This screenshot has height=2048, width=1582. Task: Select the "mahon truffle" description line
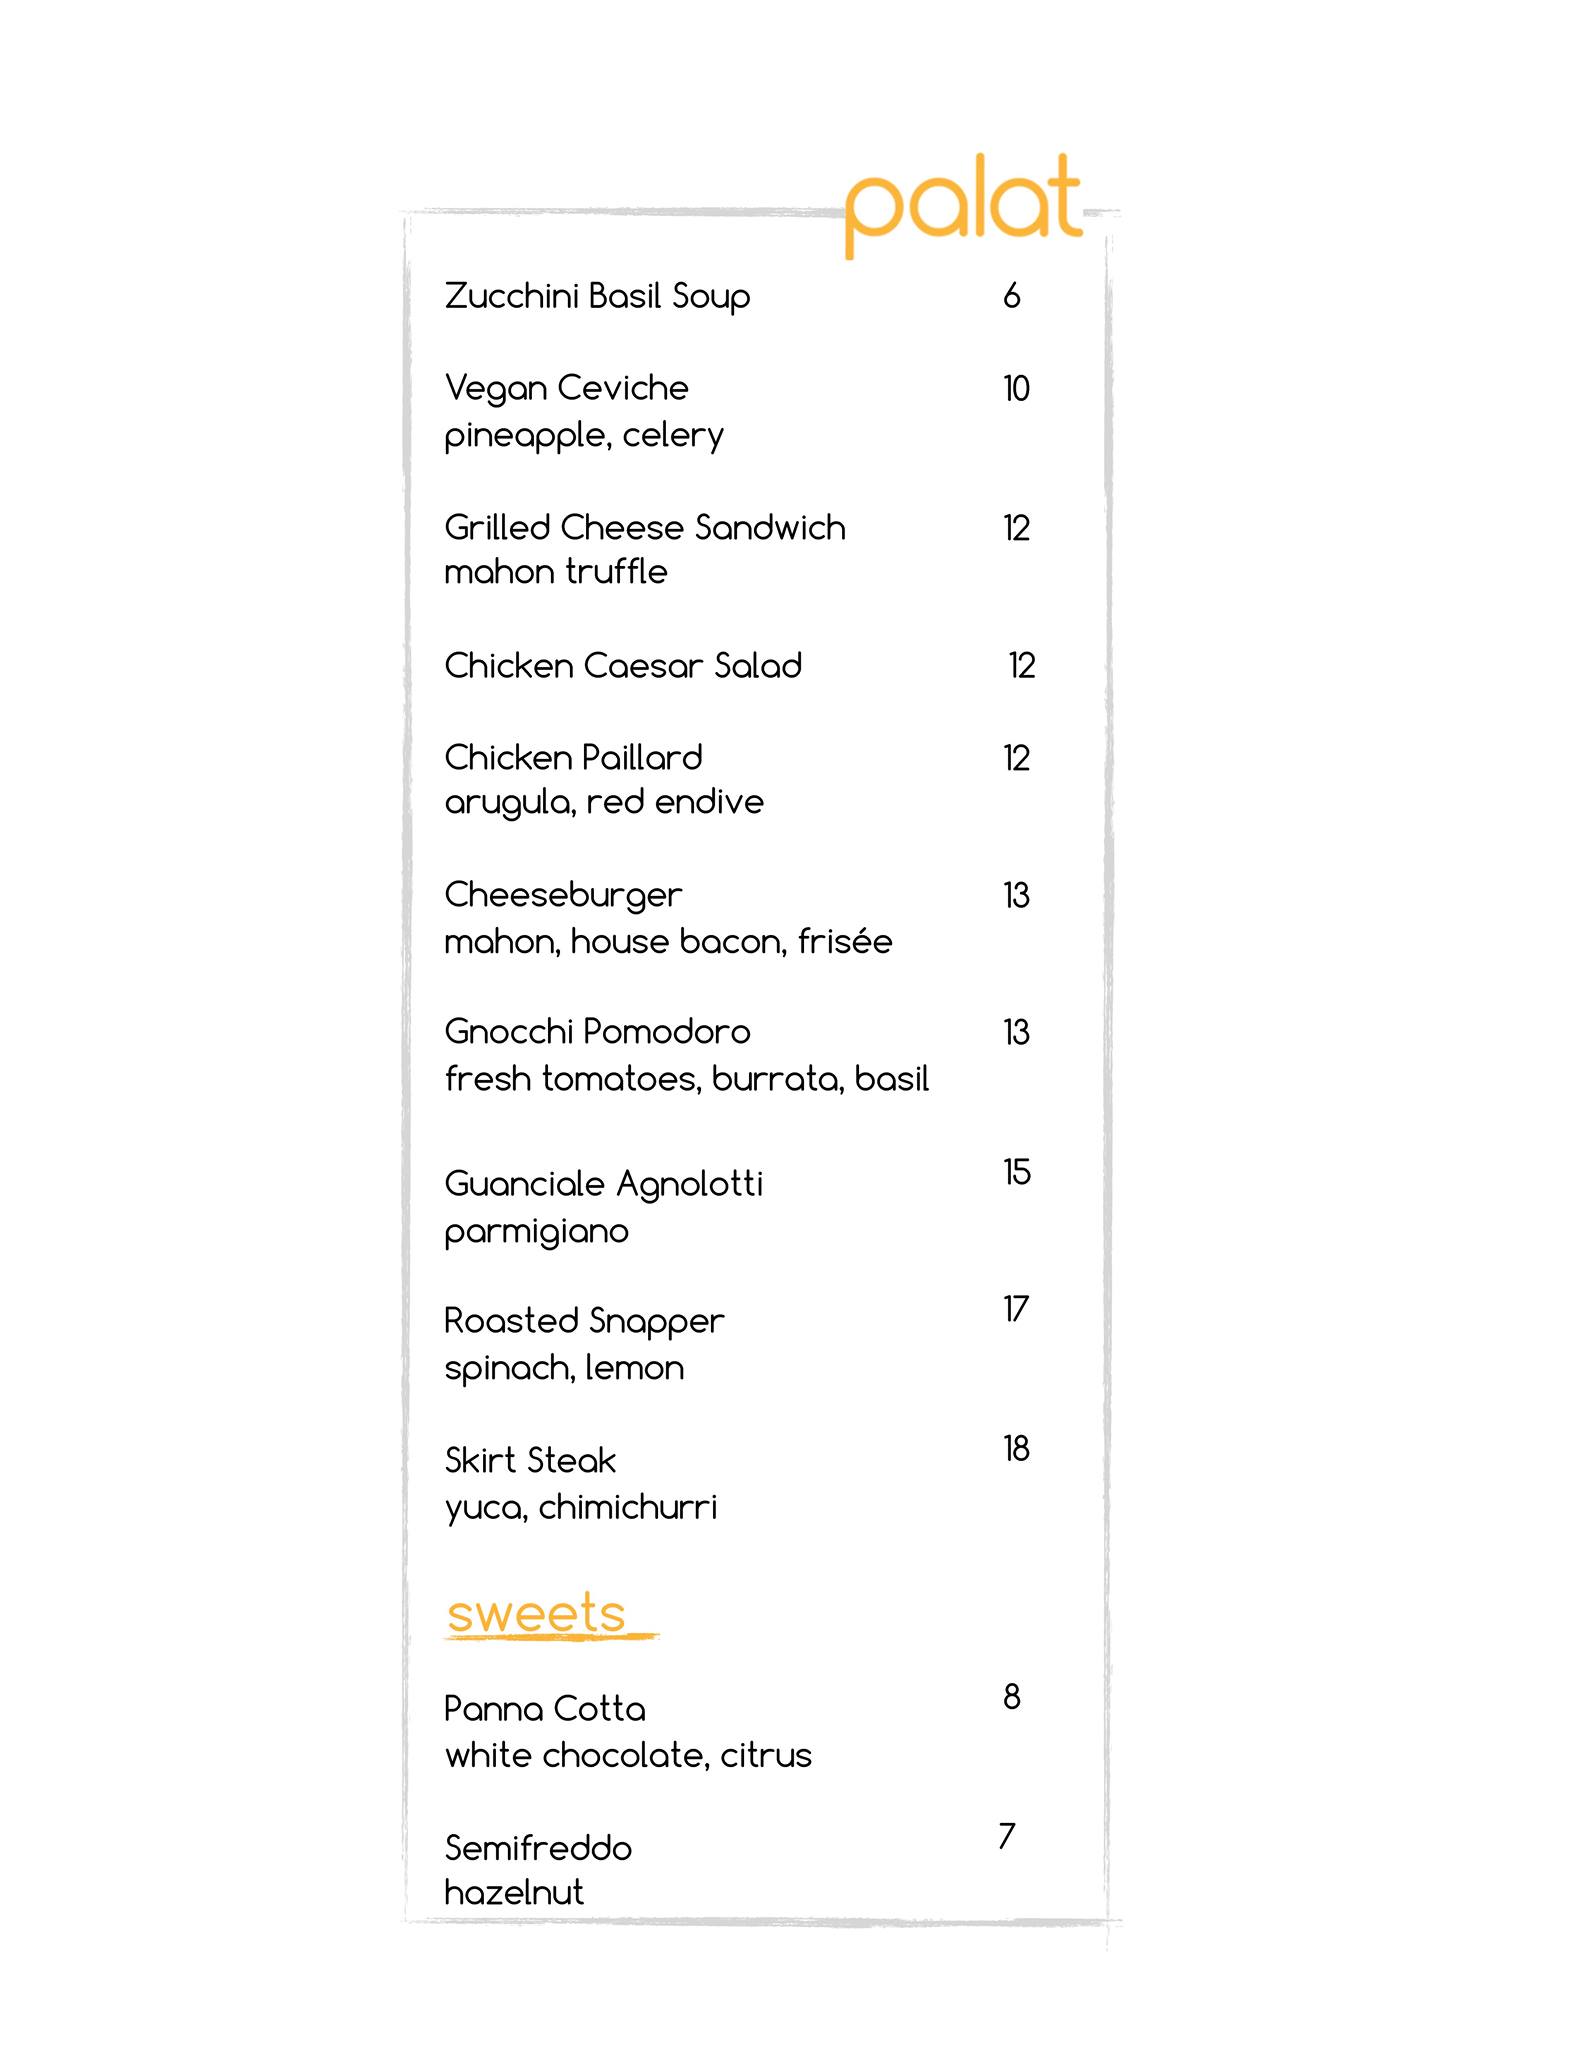(x=556, y=572)
